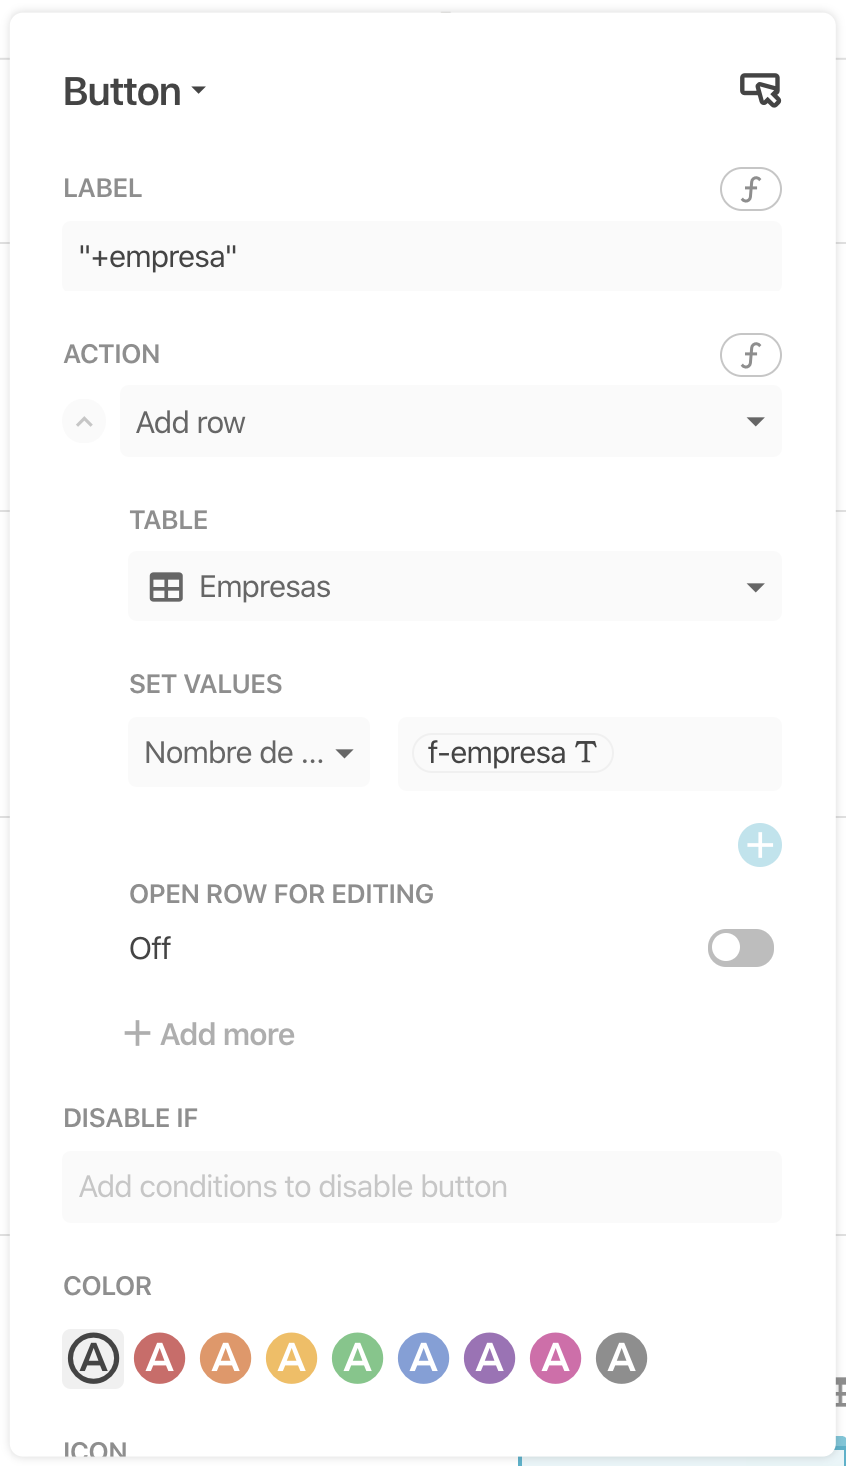Click the blue plus to add a value
846x1466 pixels.
coord(759,846)
